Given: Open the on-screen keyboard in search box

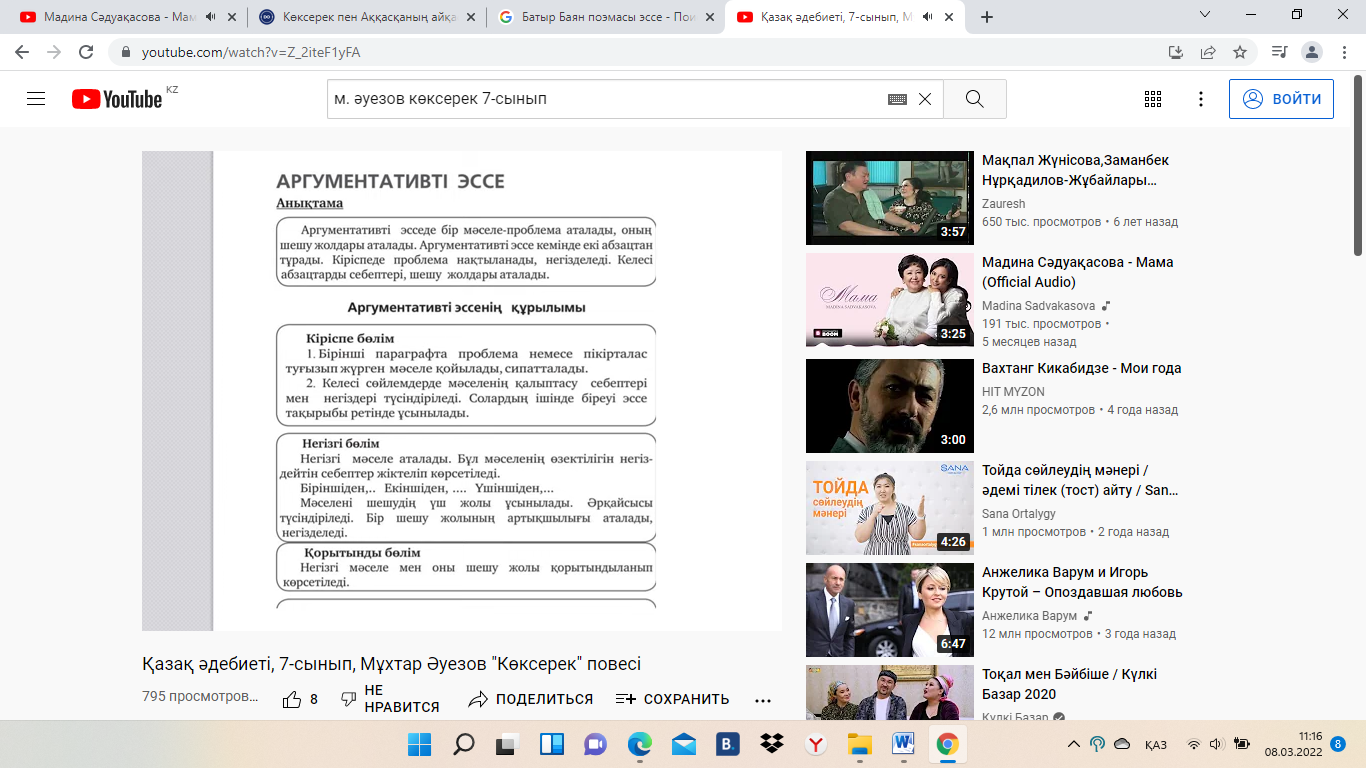Looking at the screenshot, I should pos(897,99).
